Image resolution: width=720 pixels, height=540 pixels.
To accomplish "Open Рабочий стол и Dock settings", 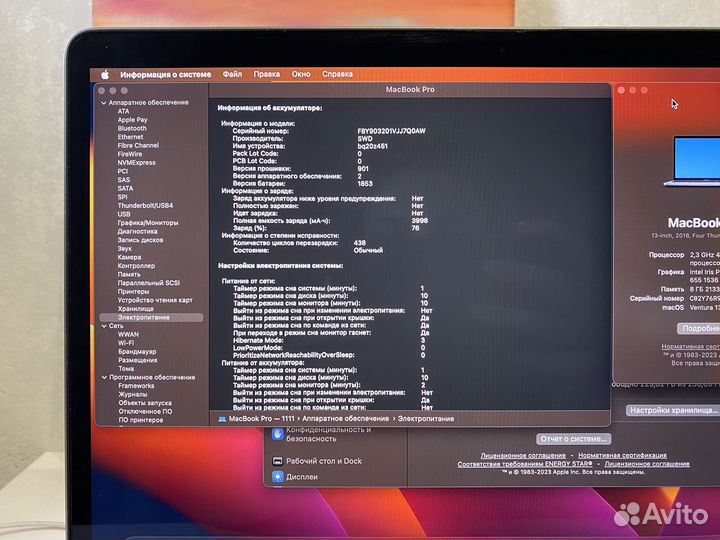I will click(317, 461).
